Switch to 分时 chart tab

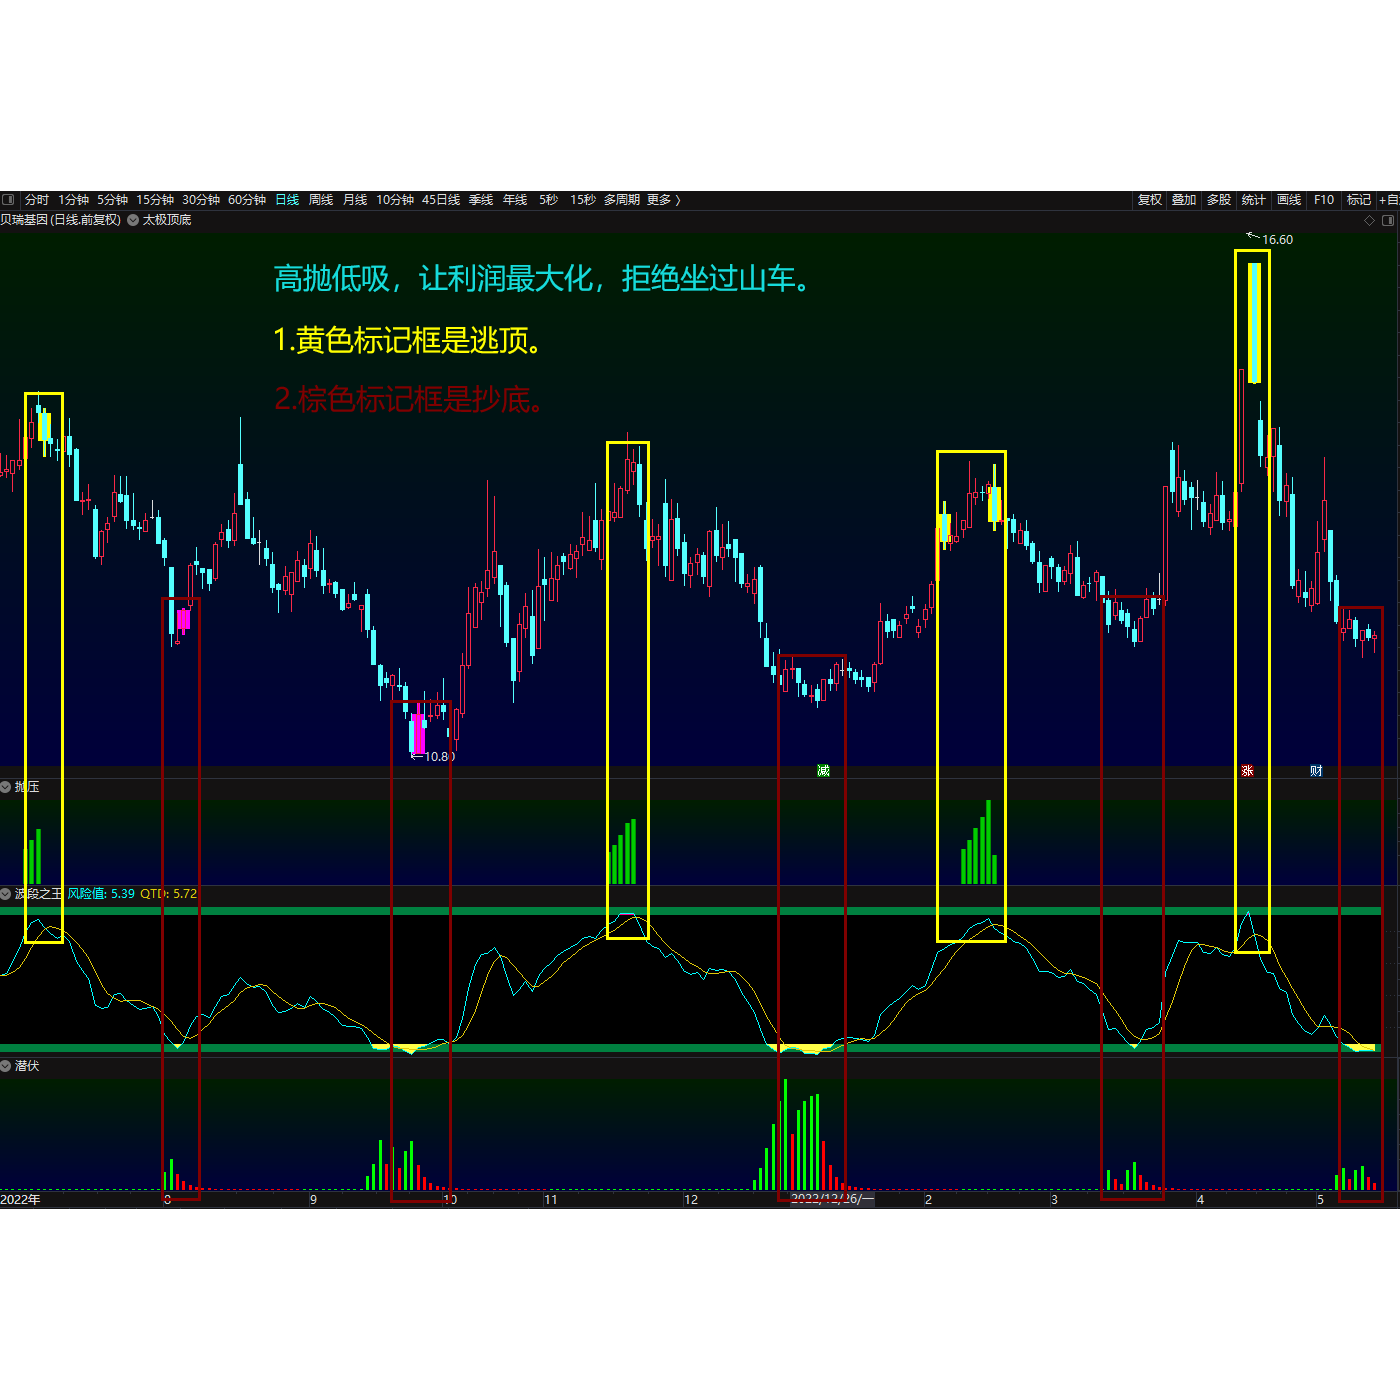(37, 200)
